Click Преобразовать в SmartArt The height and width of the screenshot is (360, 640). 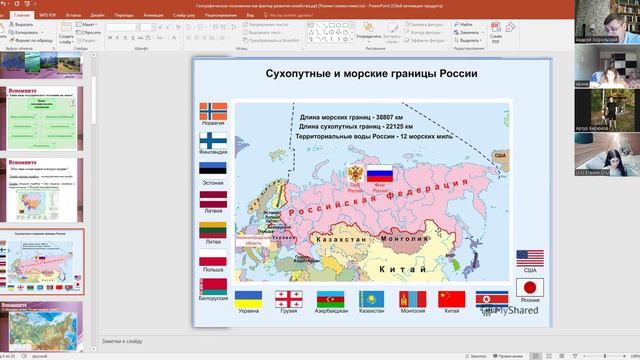click(x=271, y=40)
